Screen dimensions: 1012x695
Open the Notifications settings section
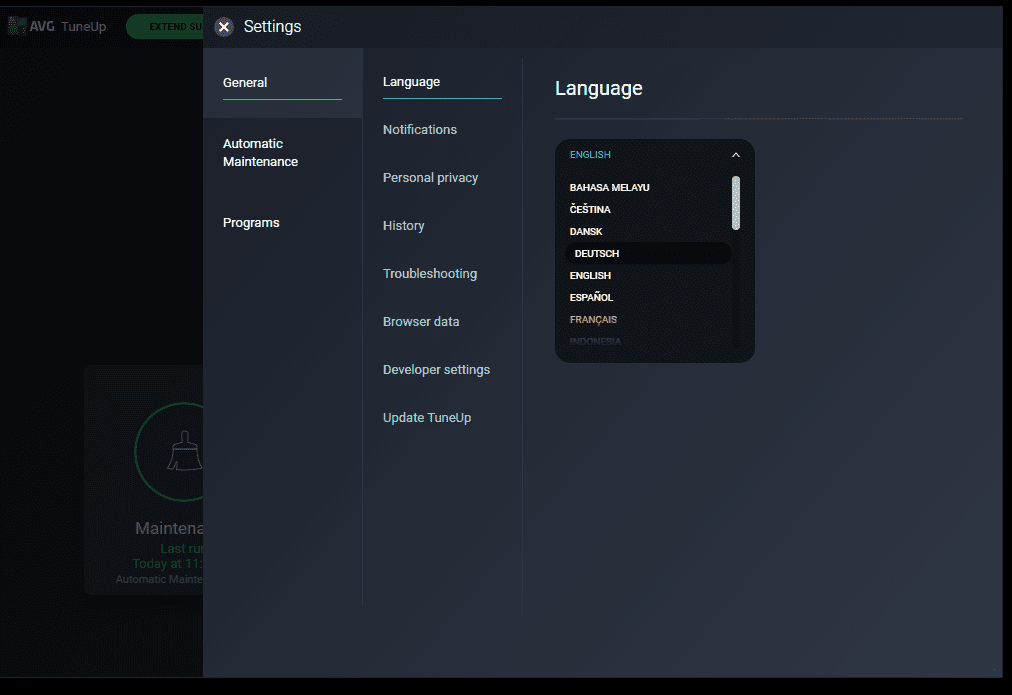click(x=420, y=130)
